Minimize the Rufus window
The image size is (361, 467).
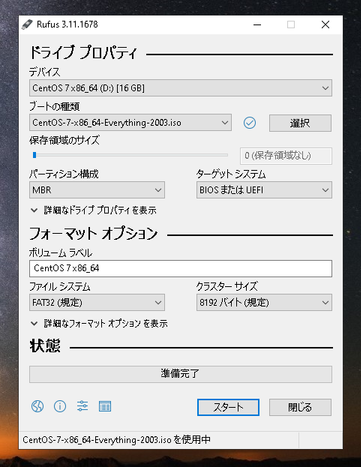click(x=257, y=25)
